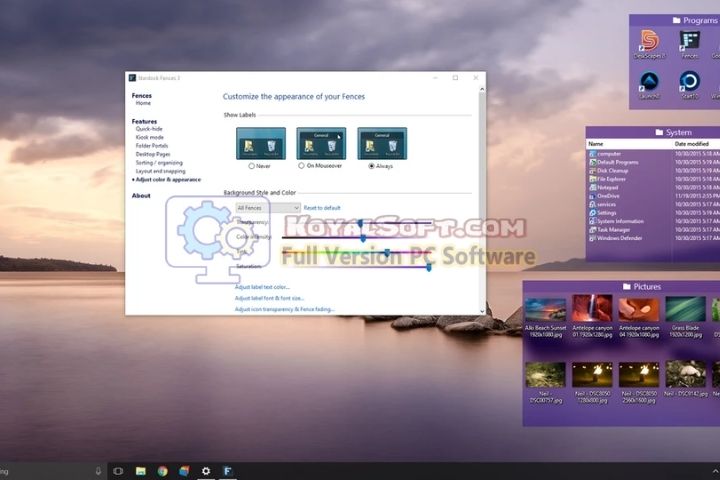Select the Never show labels option
The image size is (720, 480).
pyautogui.click(x=251, y=166)
